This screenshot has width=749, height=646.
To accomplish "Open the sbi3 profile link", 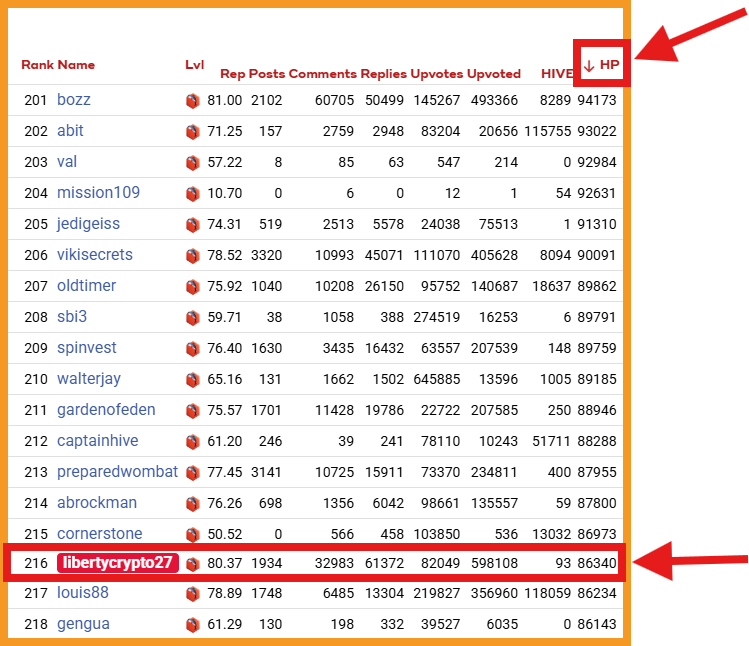I will pos(72,317).
